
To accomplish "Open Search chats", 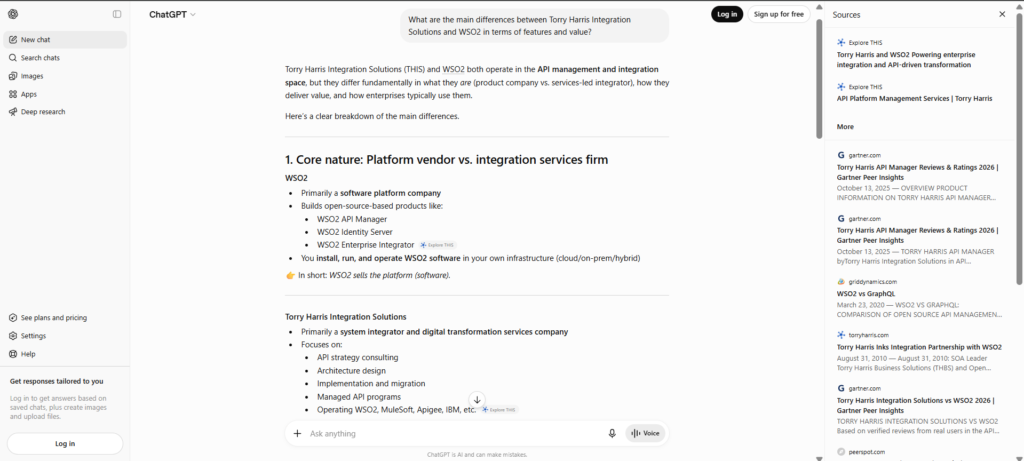I will (x=65, y=58).
